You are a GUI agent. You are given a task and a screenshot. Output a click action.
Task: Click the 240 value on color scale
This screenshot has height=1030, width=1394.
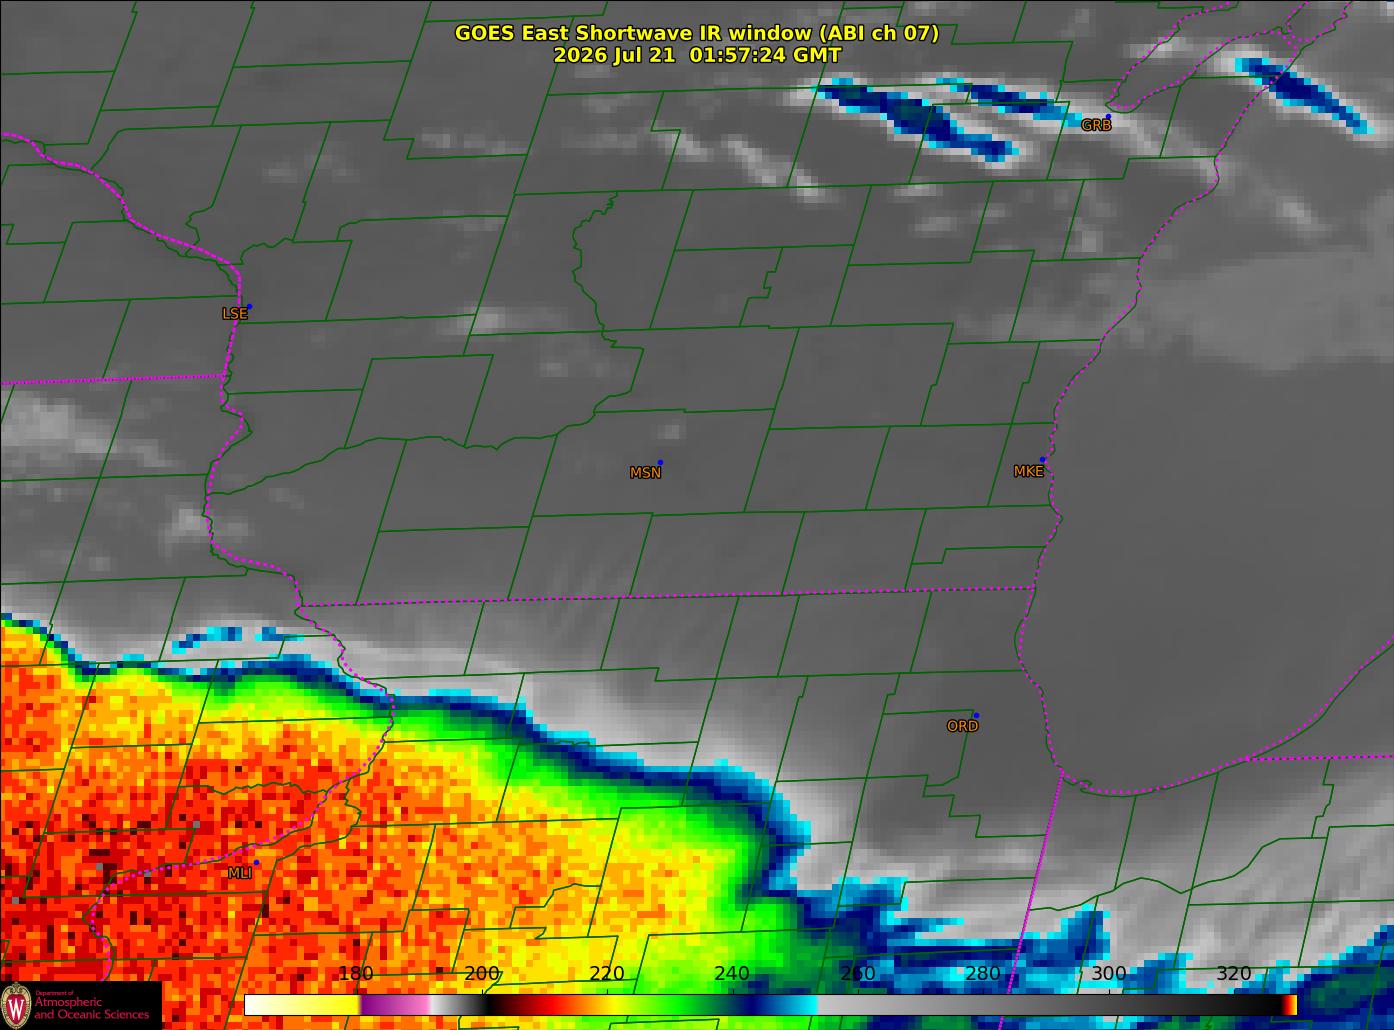click(732, 973)
